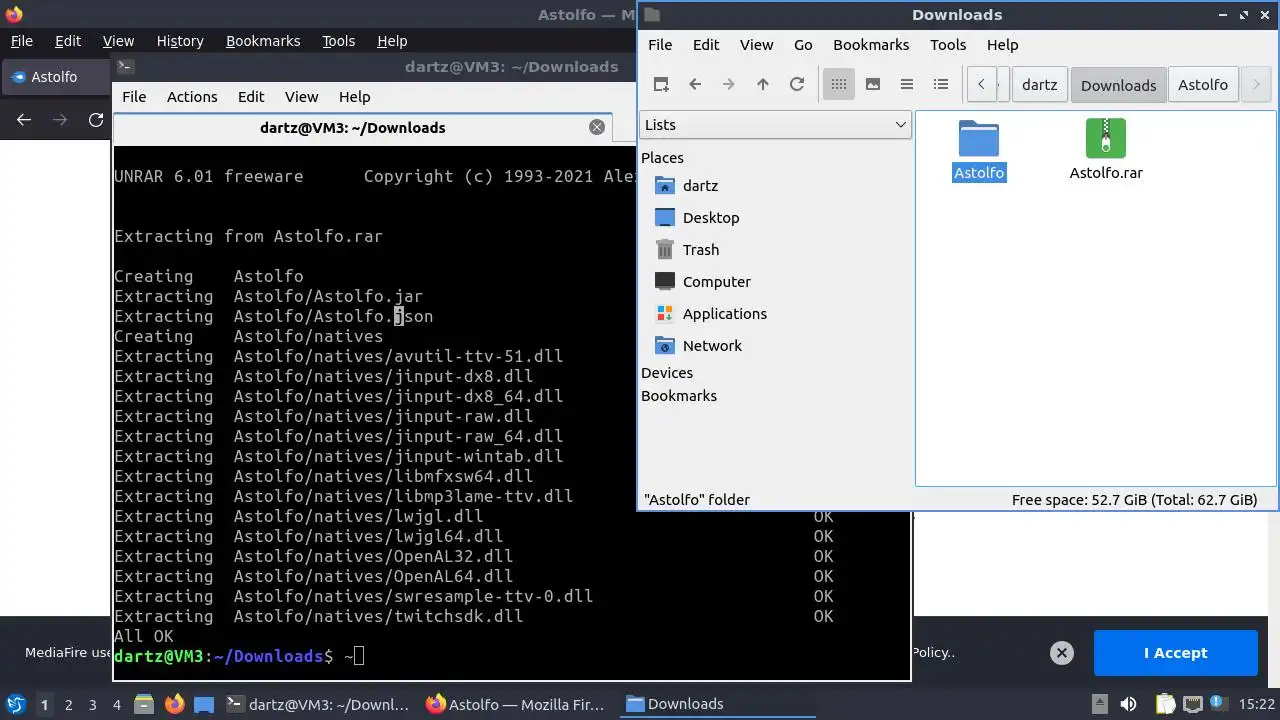
Task: Show desktop using the blue taskbar icon
Action: [204, 704]
